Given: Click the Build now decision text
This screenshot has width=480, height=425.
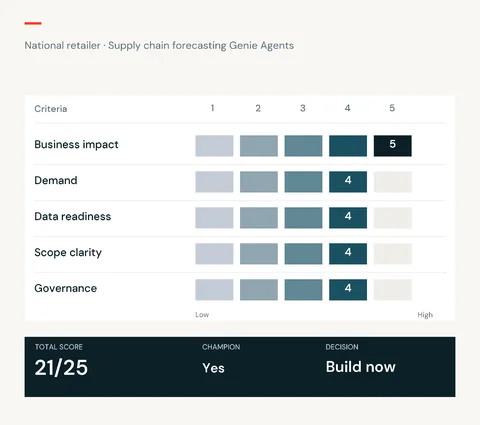Looking at the screenshot, I should pyautogui.click(x=361, y=367).
